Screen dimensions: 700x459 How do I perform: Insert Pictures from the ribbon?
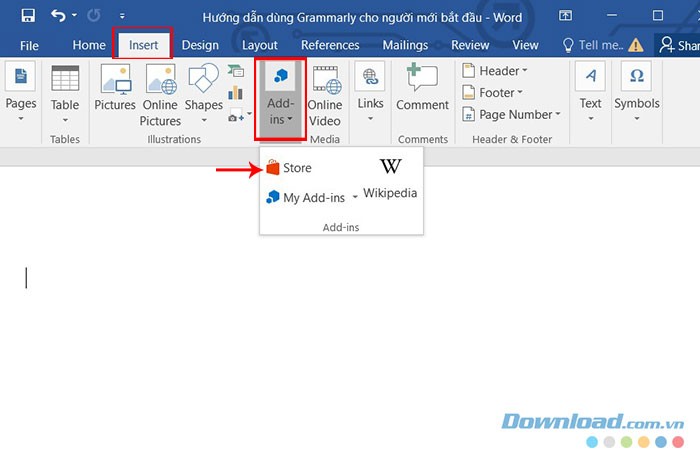(x=114, y=90)
